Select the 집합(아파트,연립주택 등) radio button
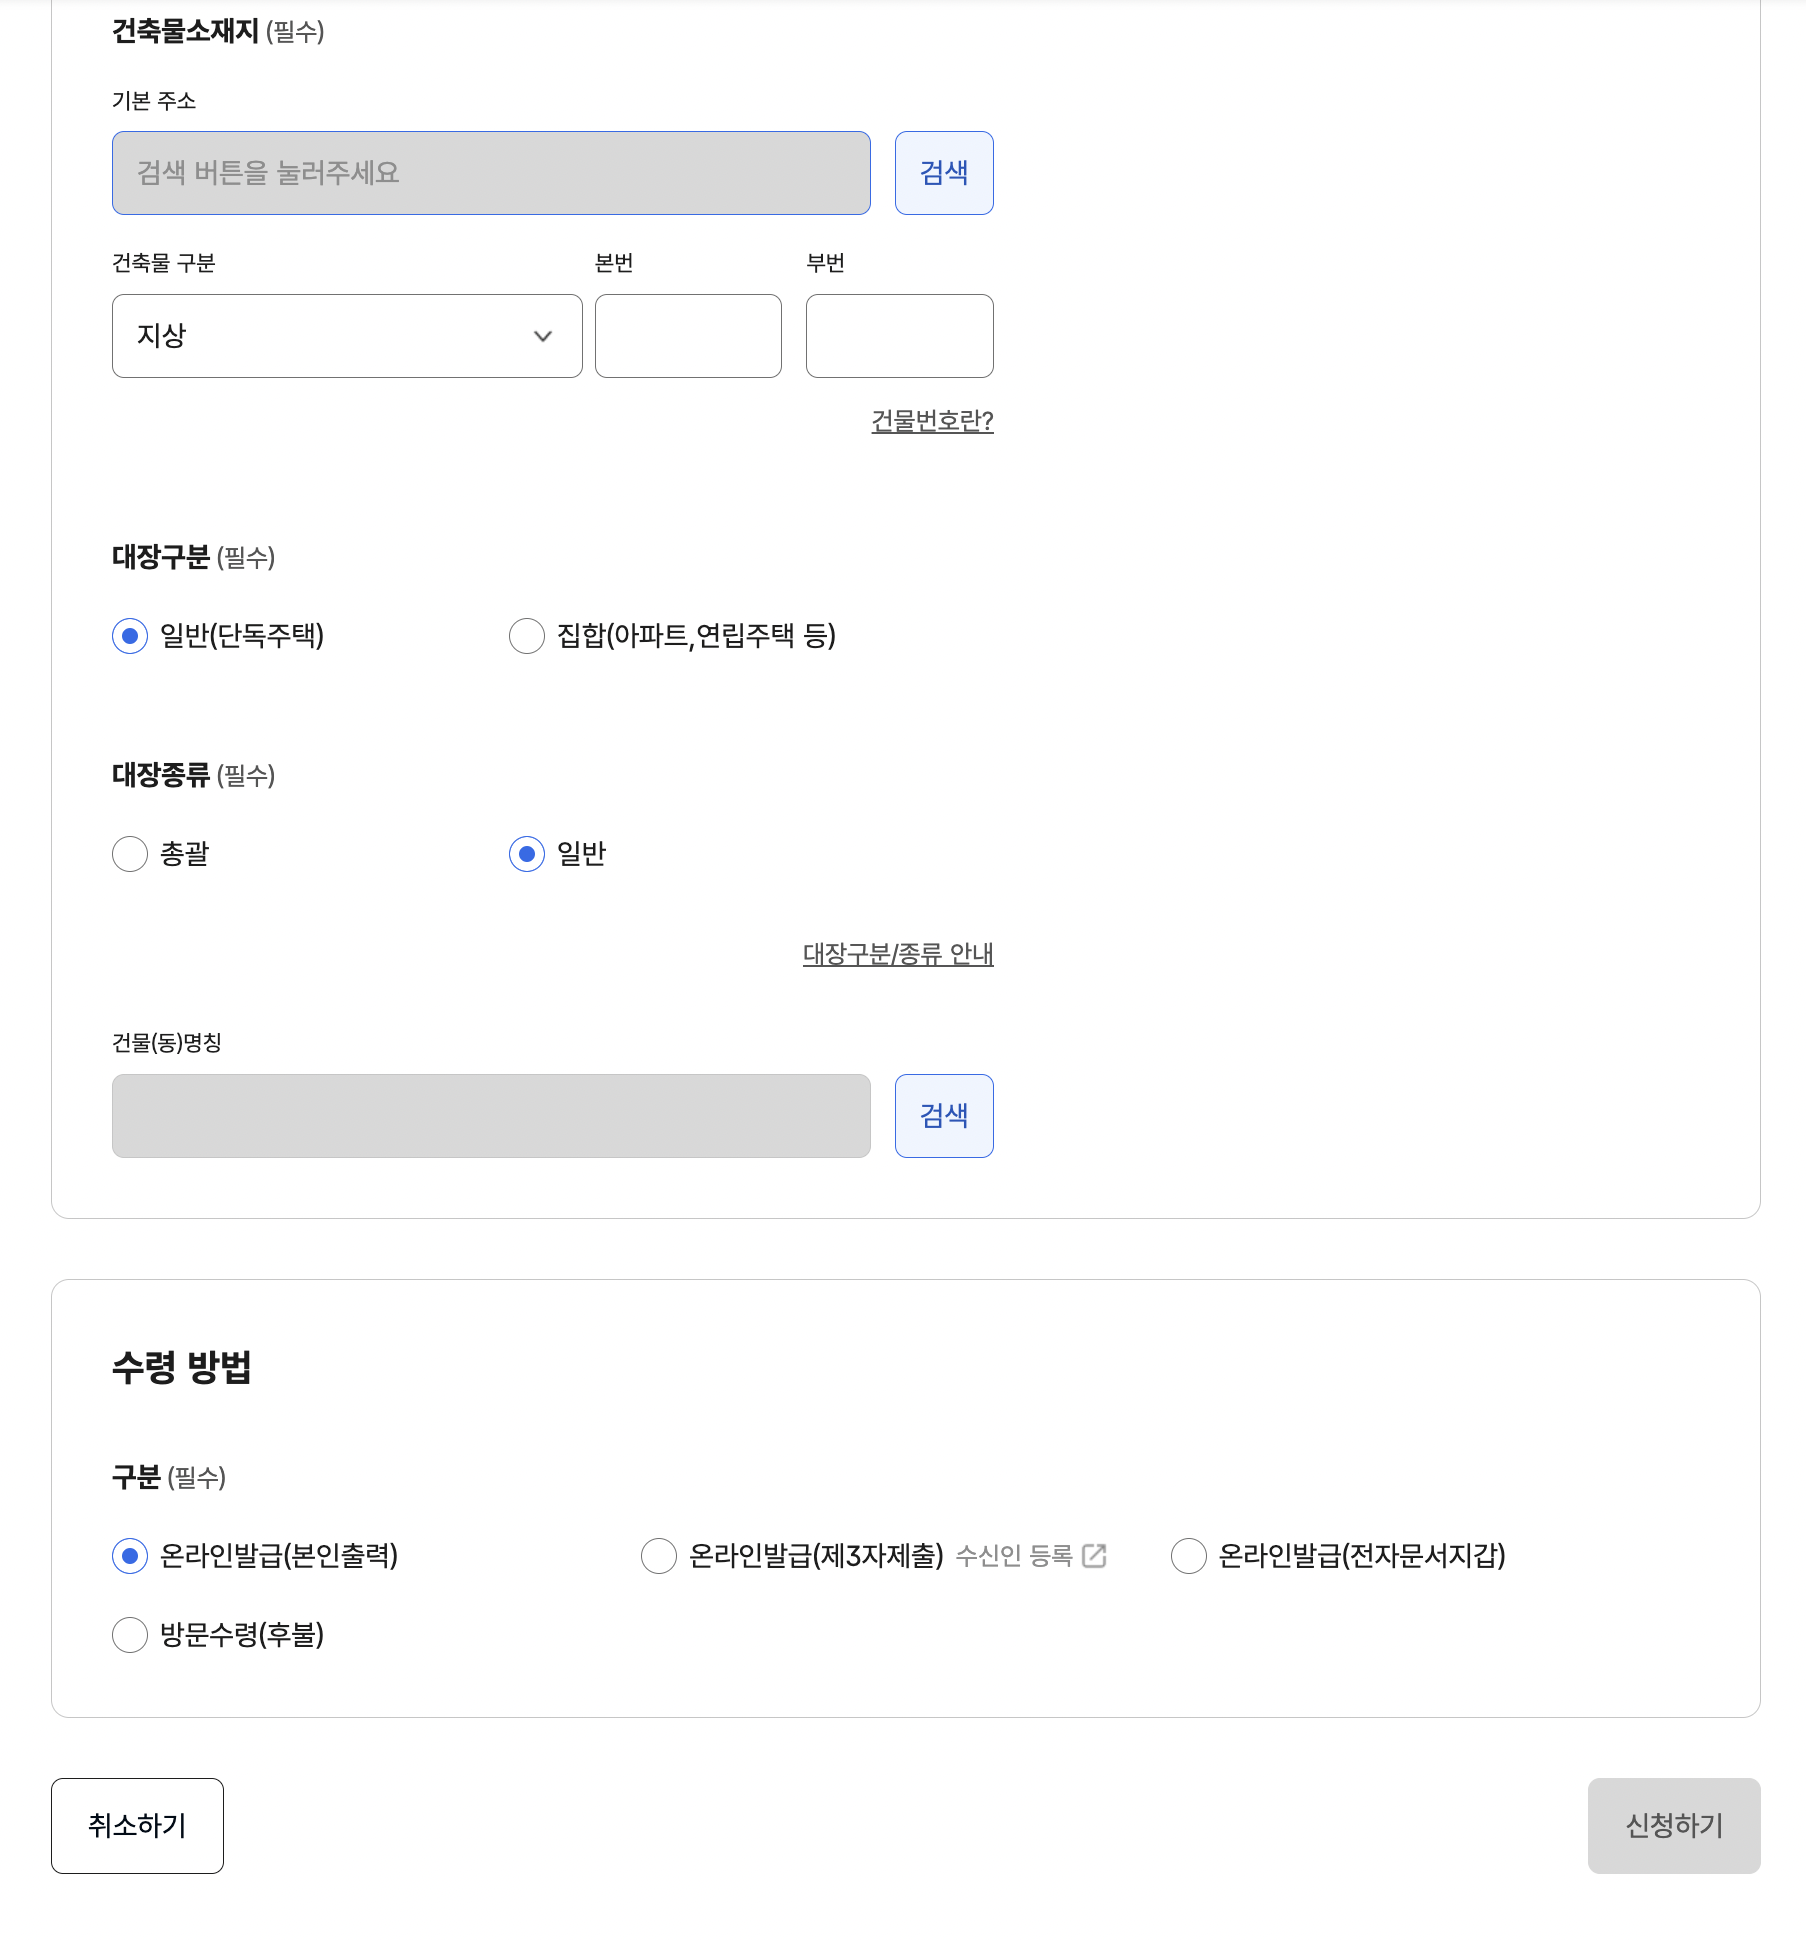Image resolution: width=1806 pixels, height=1940 pixels. tap(527, 636)
